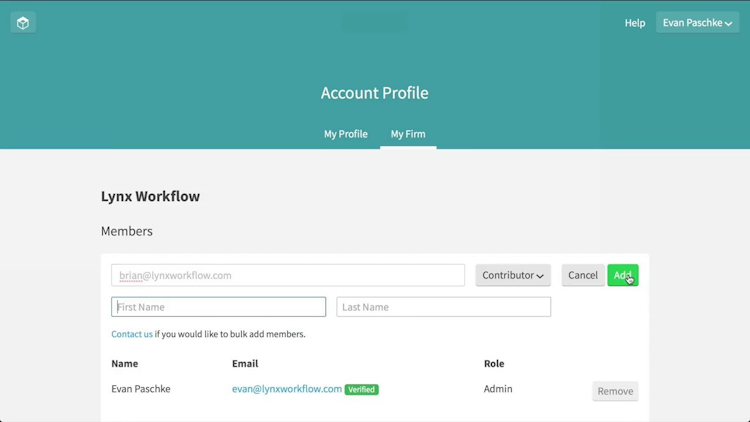750x422 pixels.
Task: Click into the First Name field
Action: click(x=218, y=307)
